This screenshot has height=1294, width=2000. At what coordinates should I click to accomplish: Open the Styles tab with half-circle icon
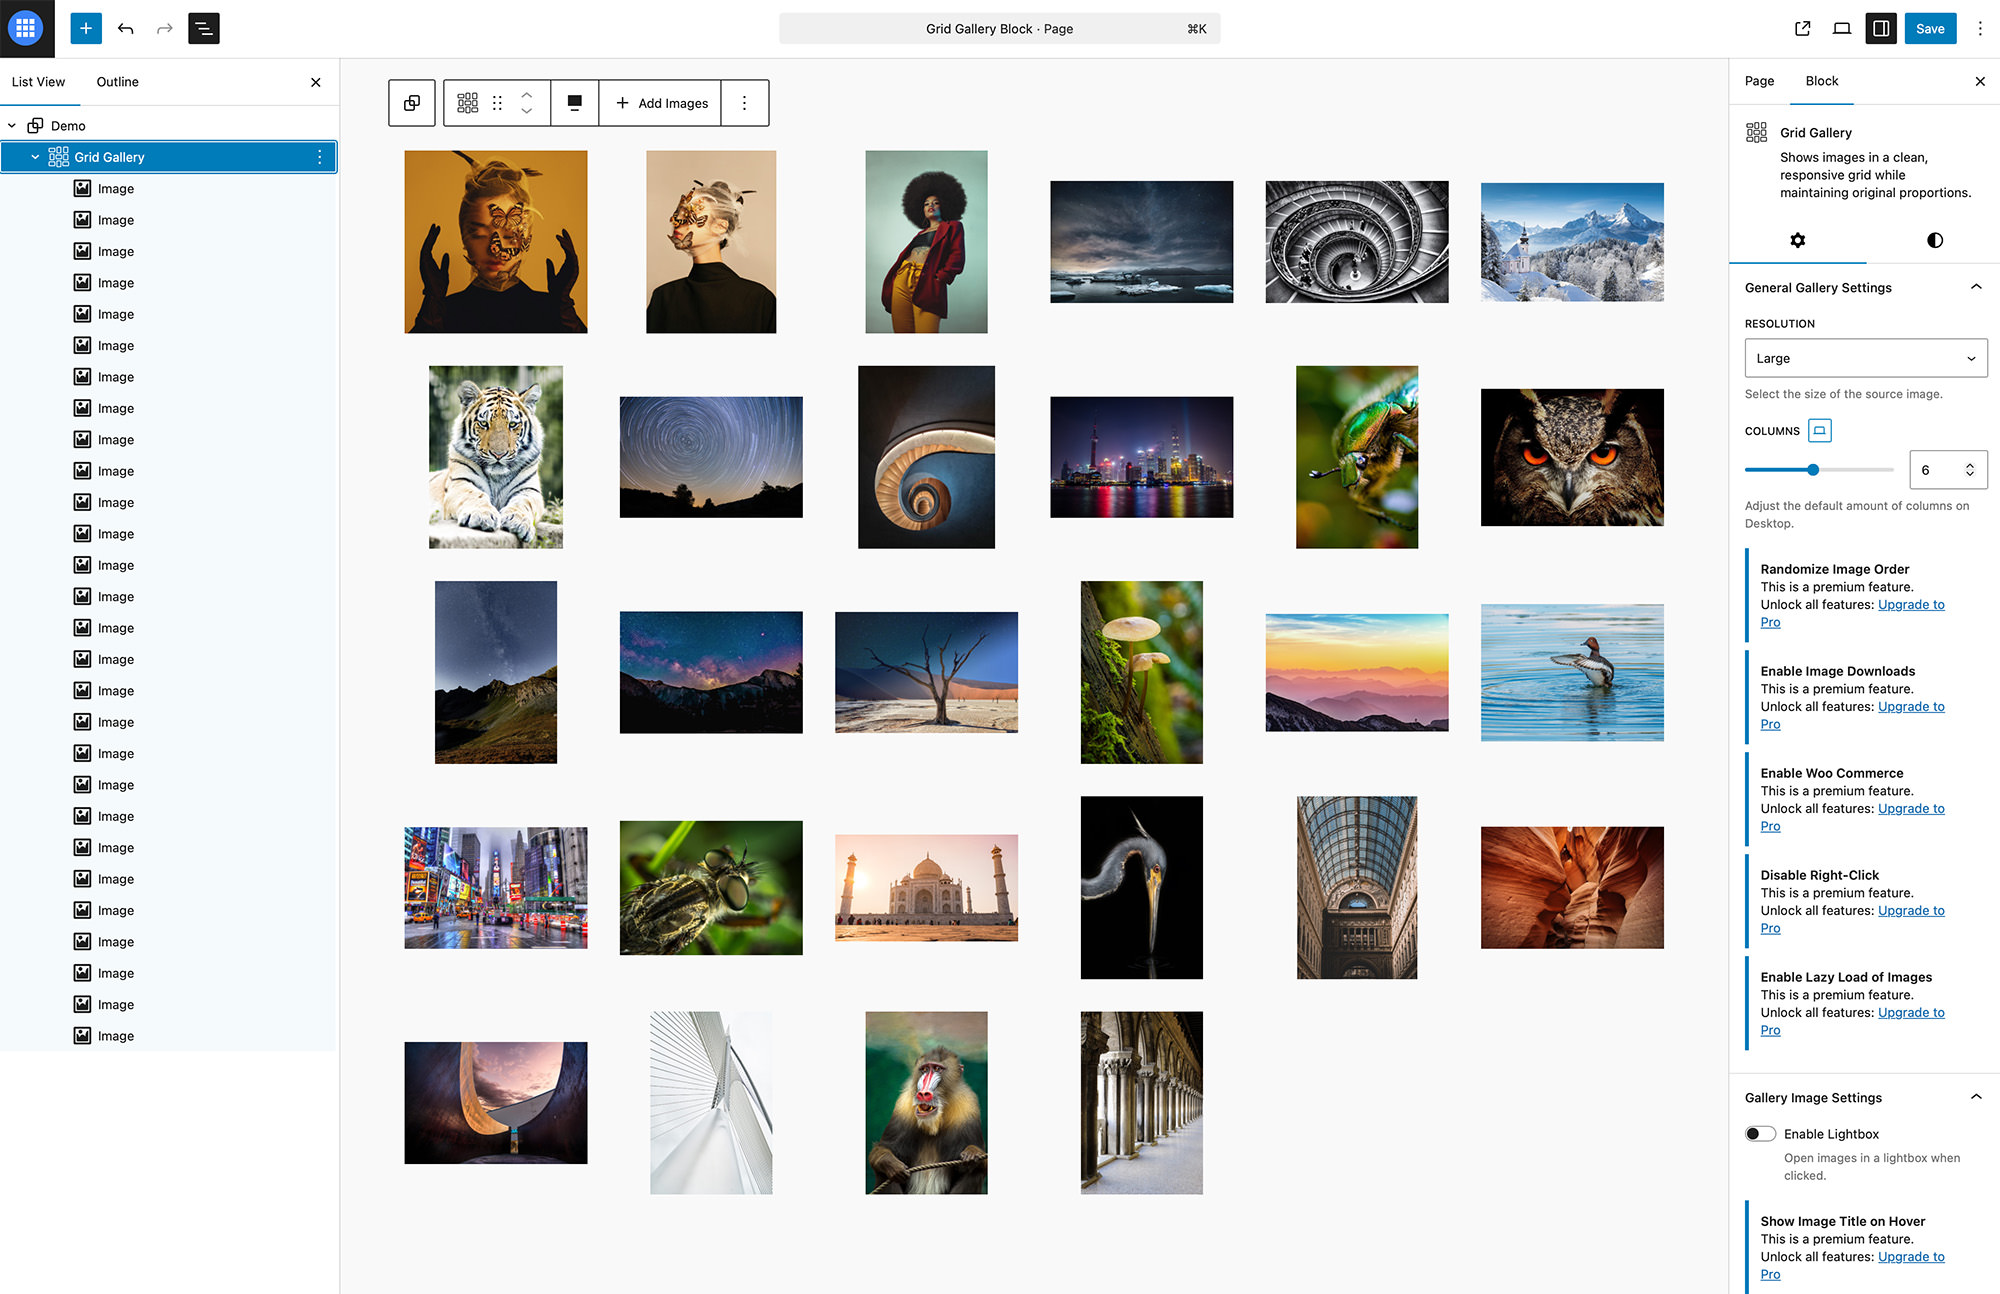coord(1934,240)
